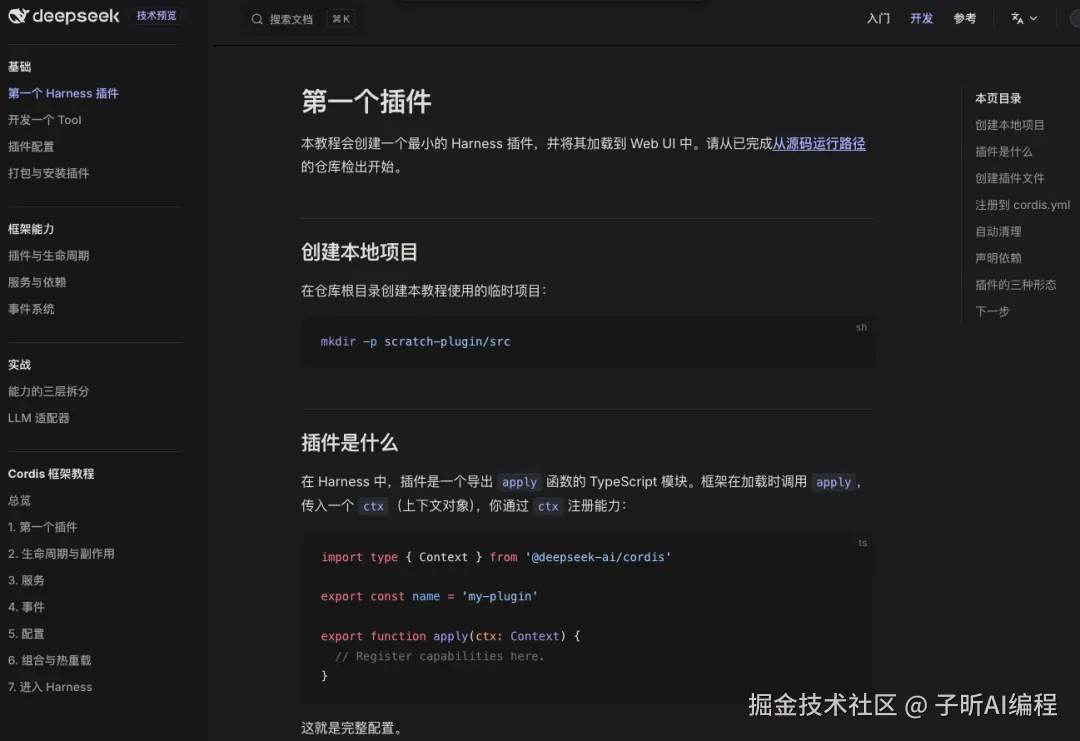
Task: Click the search magnifier icon
Action: [257, 19]
